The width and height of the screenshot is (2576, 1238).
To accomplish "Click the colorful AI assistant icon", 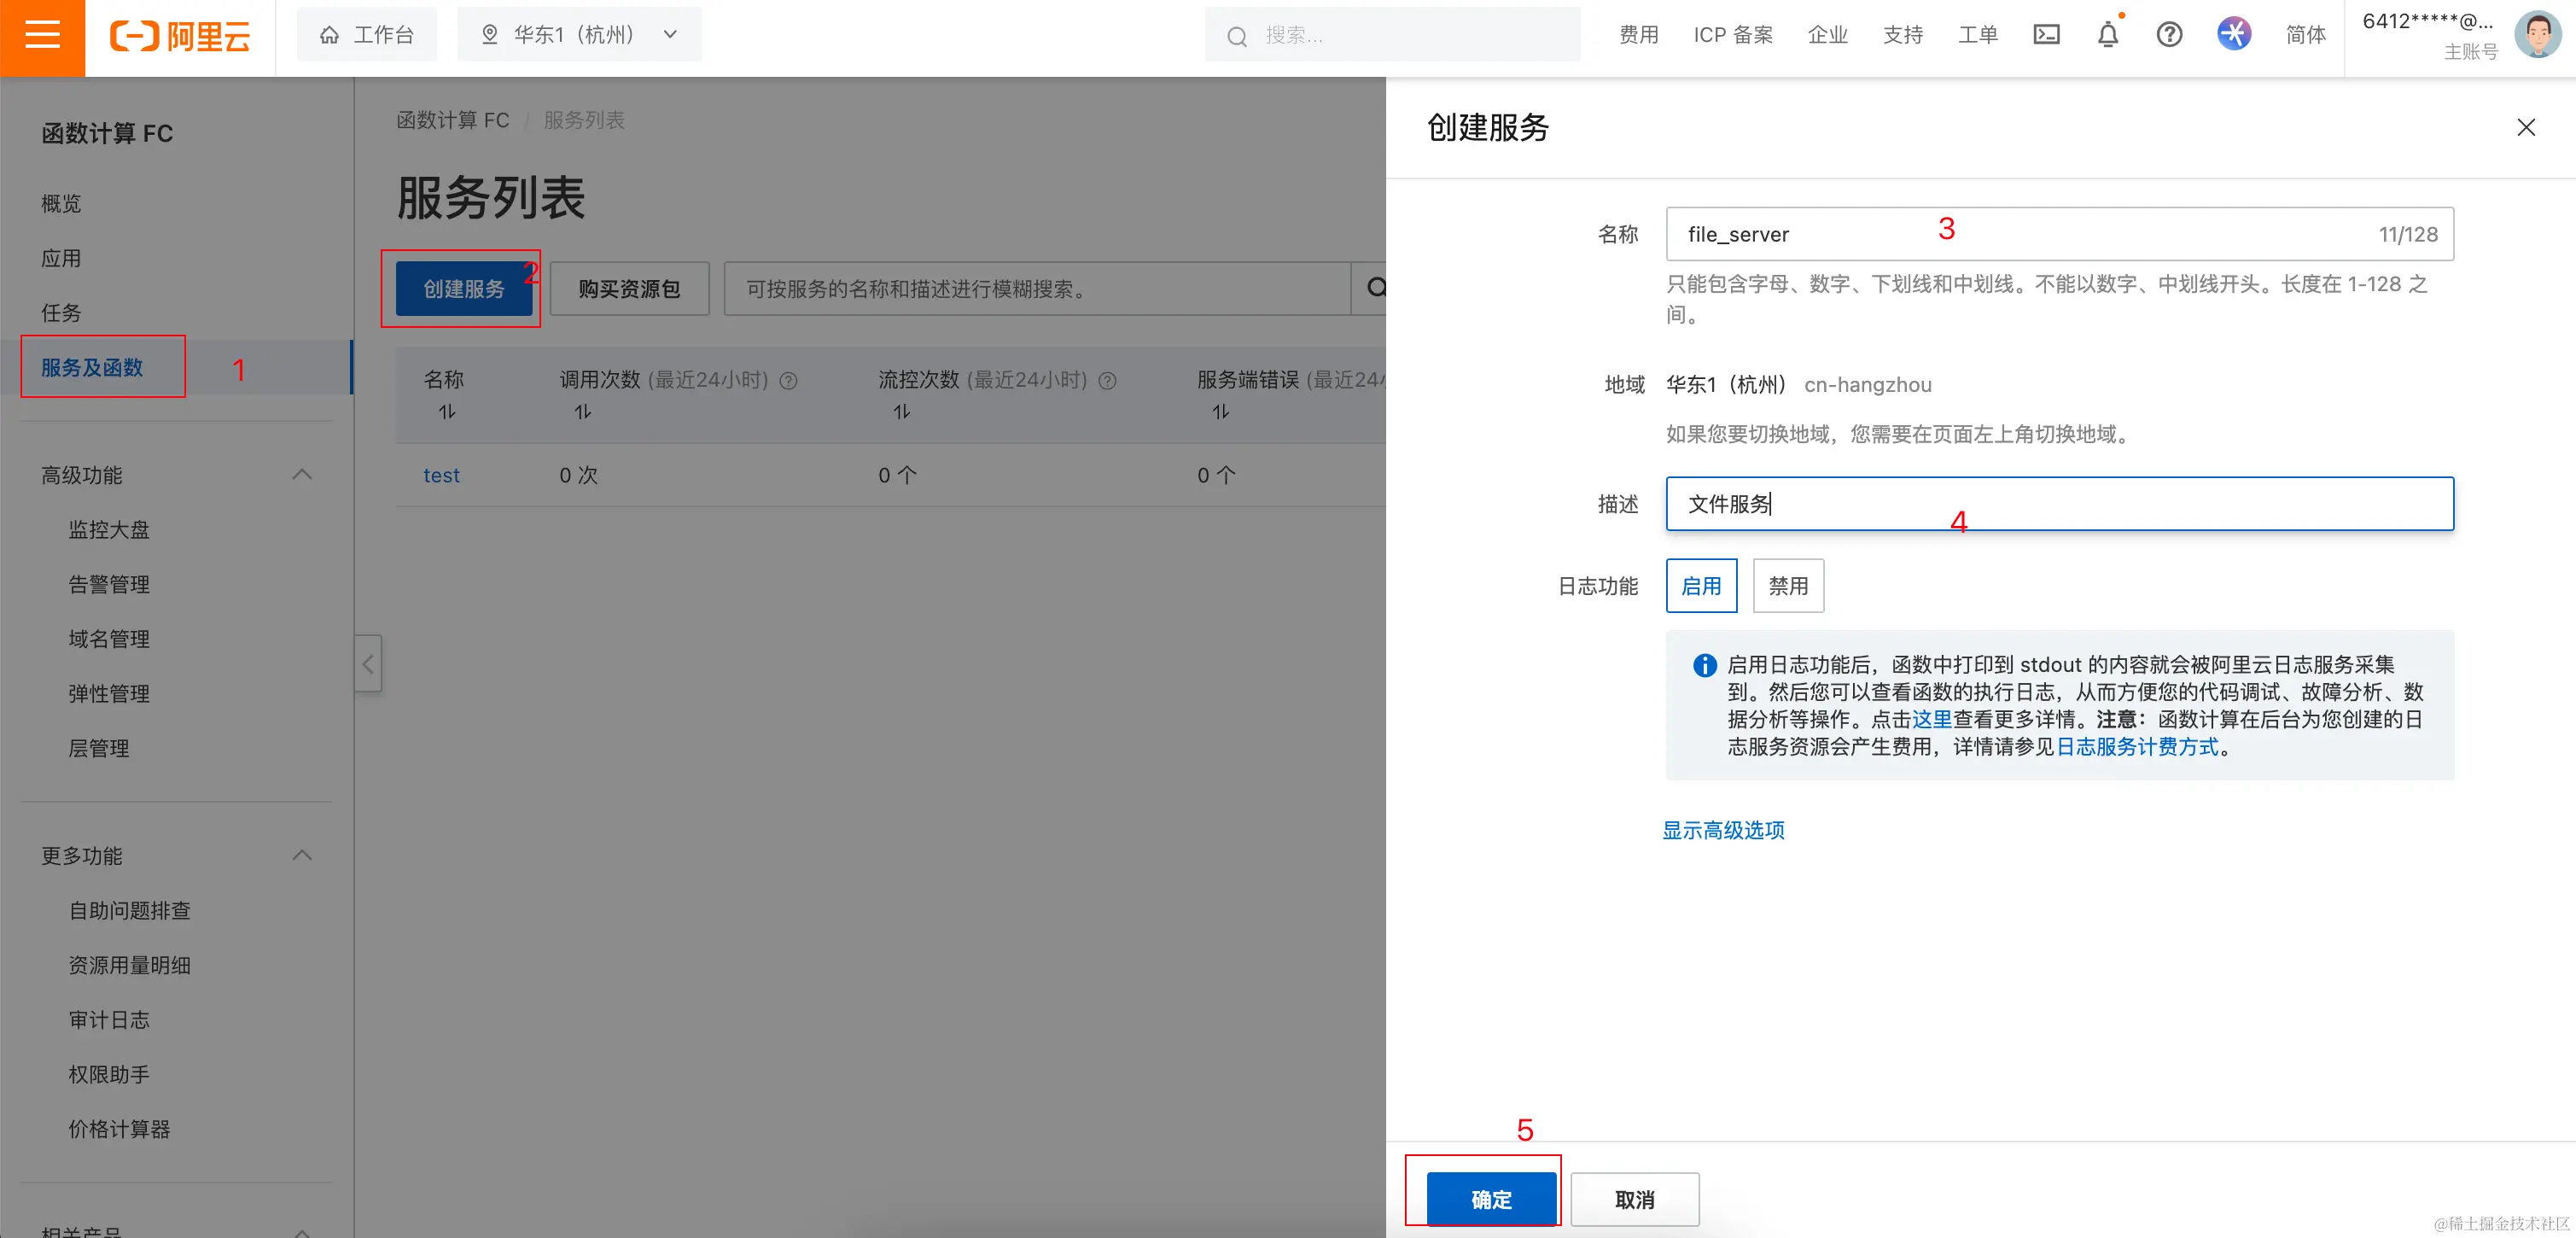I will pos(2233,34).
